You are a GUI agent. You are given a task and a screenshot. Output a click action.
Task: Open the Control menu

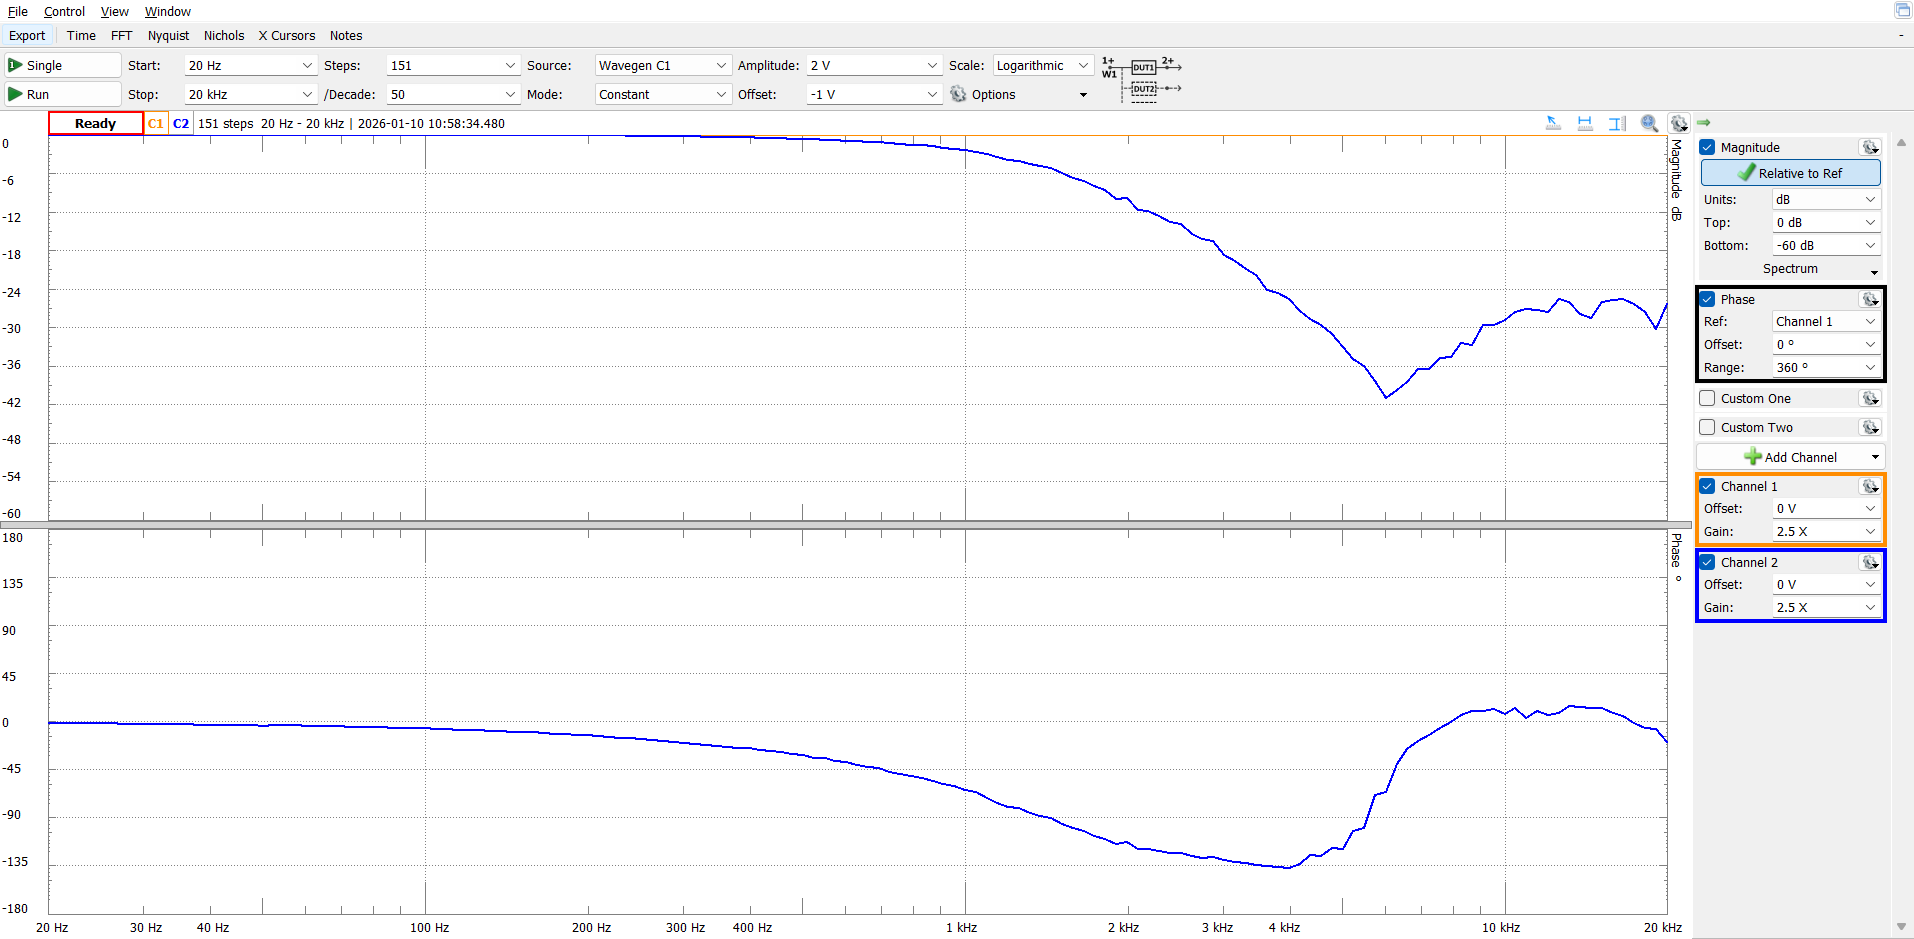[x=64, y=11]
